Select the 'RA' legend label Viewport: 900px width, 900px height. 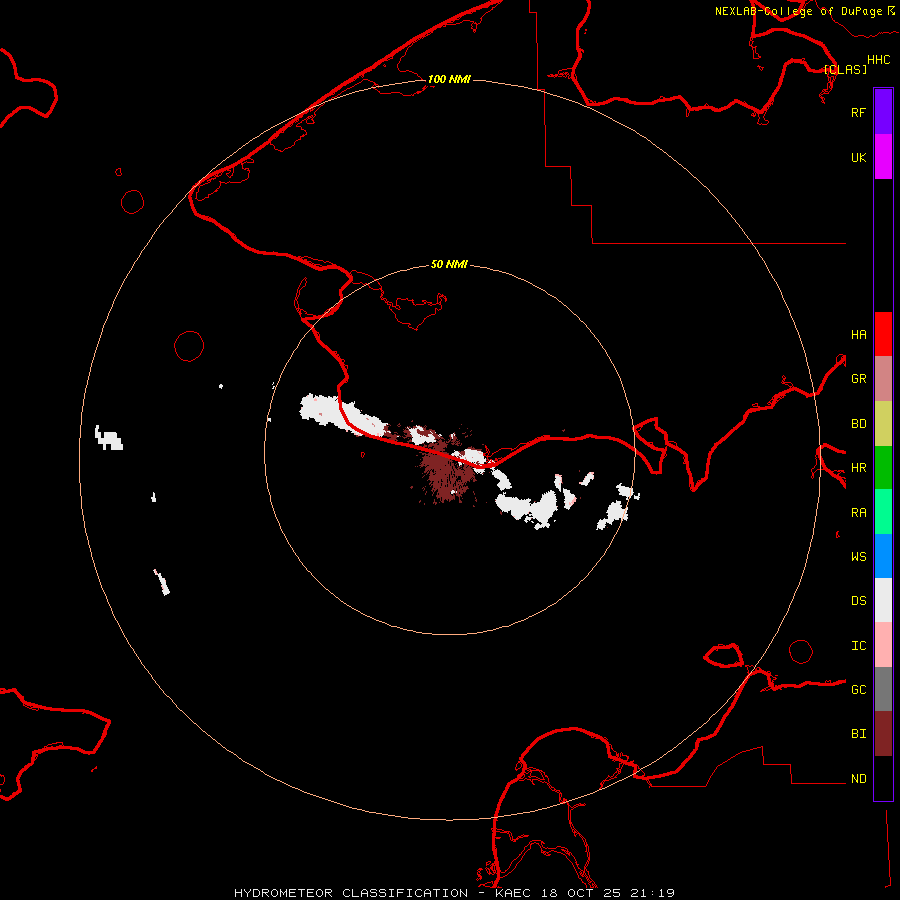pos(858,513)
